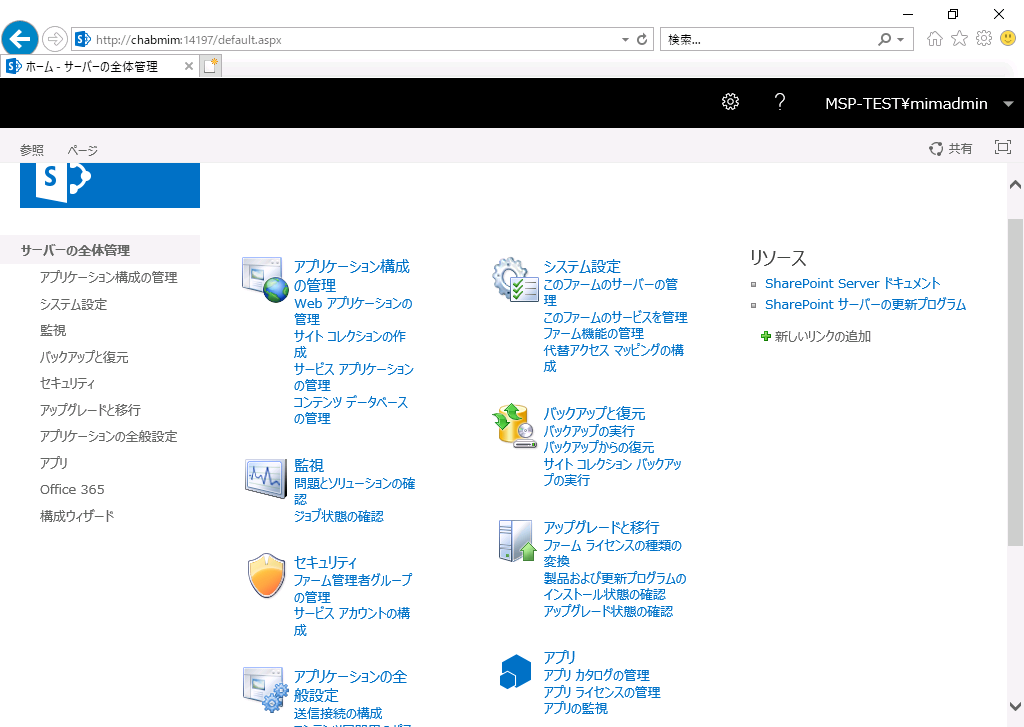Viewport: 1024px width, 727px height.
Task: Select 構成ウィザード in left navigation
Action: coord(77,516)
